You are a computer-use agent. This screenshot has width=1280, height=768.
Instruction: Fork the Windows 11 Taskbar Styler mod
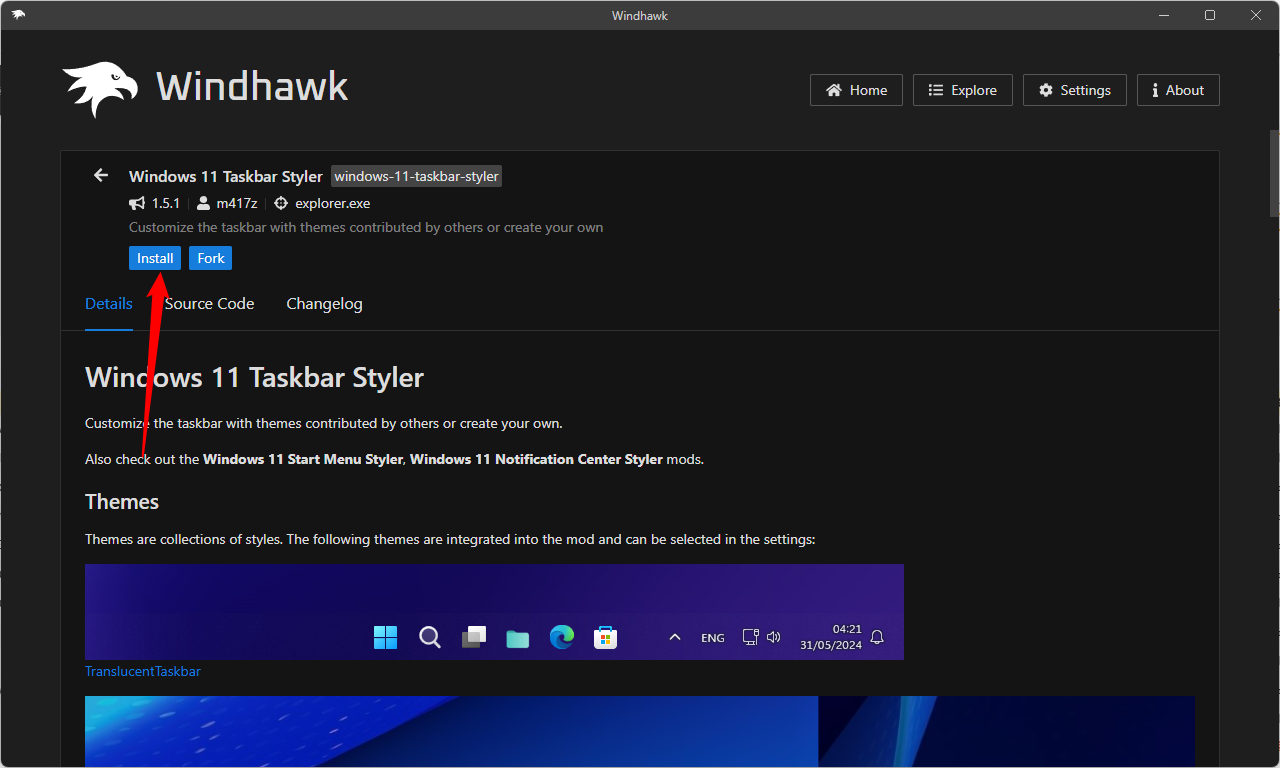click(x=210, y=257)
